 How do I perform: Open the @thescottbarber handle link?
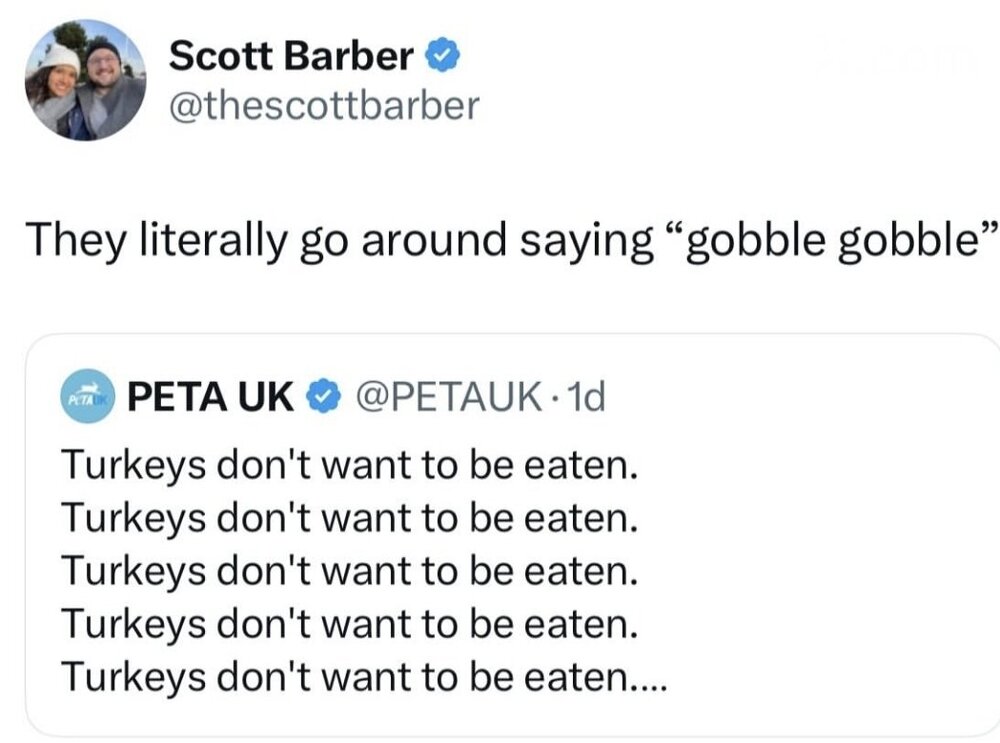click(325, 105)
